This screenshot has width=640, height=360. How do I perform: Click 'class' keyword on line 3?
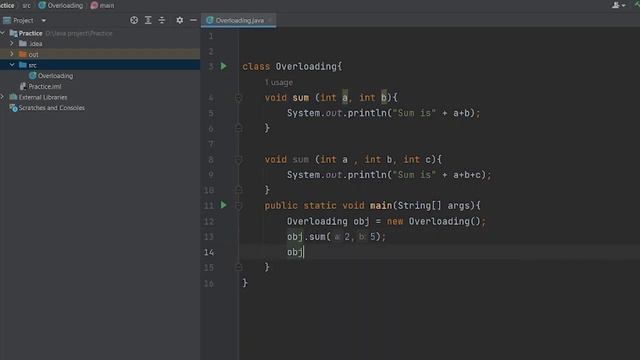point(256,67)
